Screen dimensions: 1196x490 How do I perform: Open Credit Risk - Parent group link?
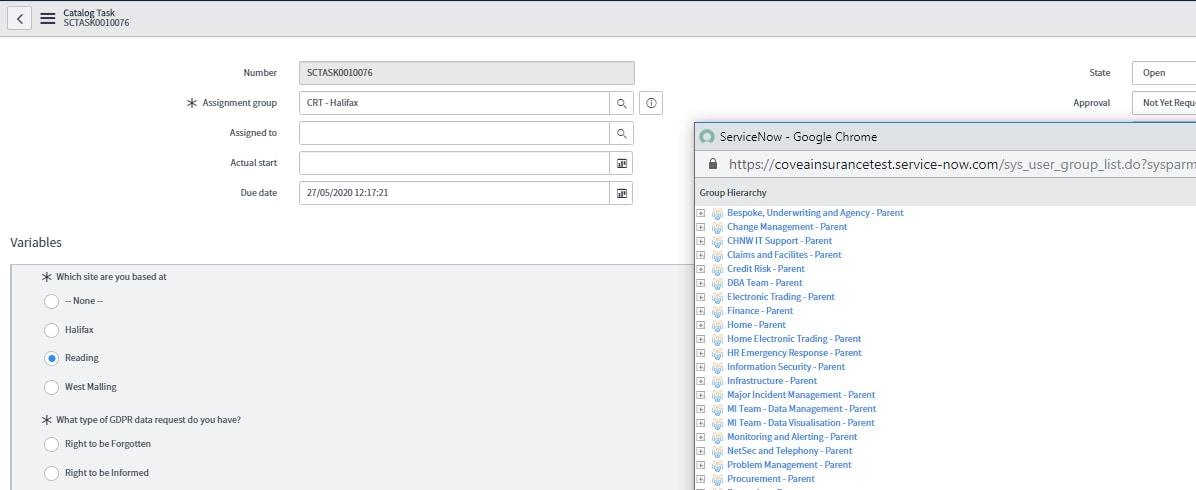765,269
